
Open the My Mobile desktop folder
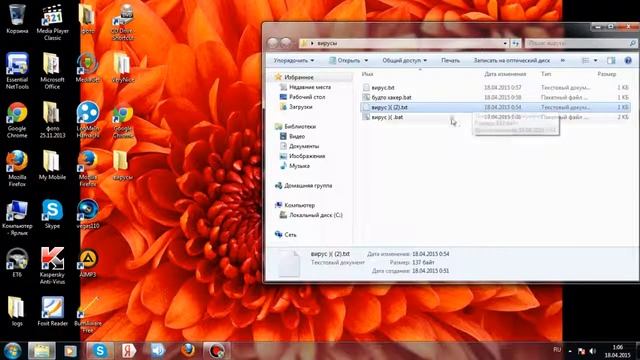(x=52, y=165)
